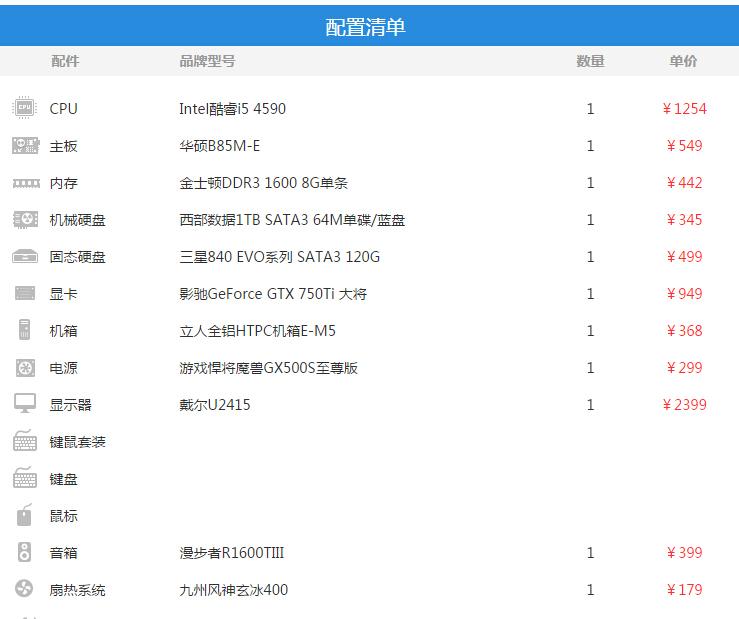Click the cooling fan (扇热系统) icon

point(24,589)
